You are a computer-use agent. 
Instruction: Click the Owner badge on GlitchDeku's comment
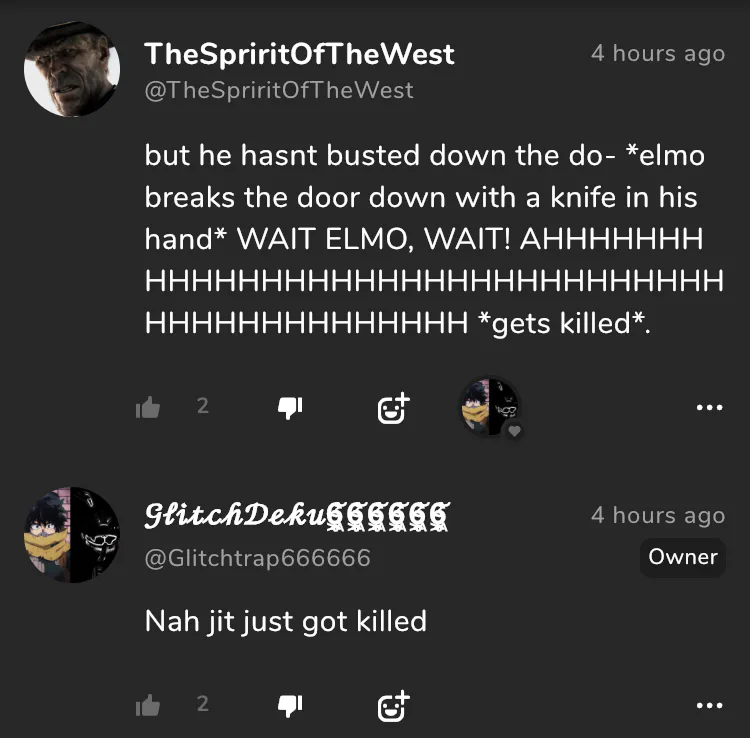click(682, 557)
